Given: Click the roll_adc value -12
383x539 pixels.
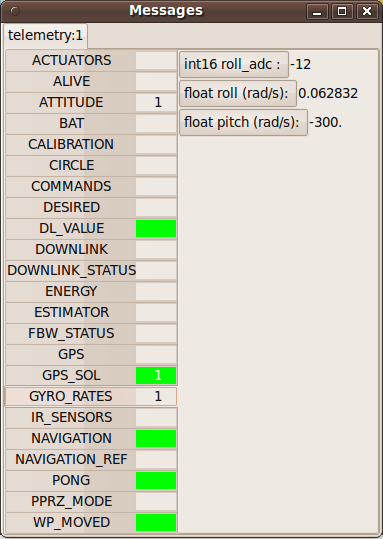Looking at the screenshot, I should pyautogui.click(x=300, y=64).
